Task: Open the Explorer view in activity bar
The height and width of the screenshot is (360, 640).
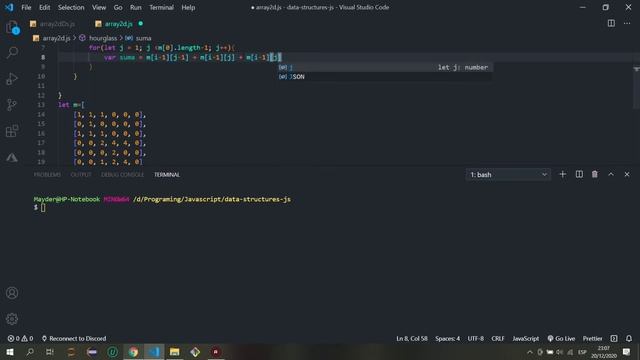Action: (x=12, y=27)
